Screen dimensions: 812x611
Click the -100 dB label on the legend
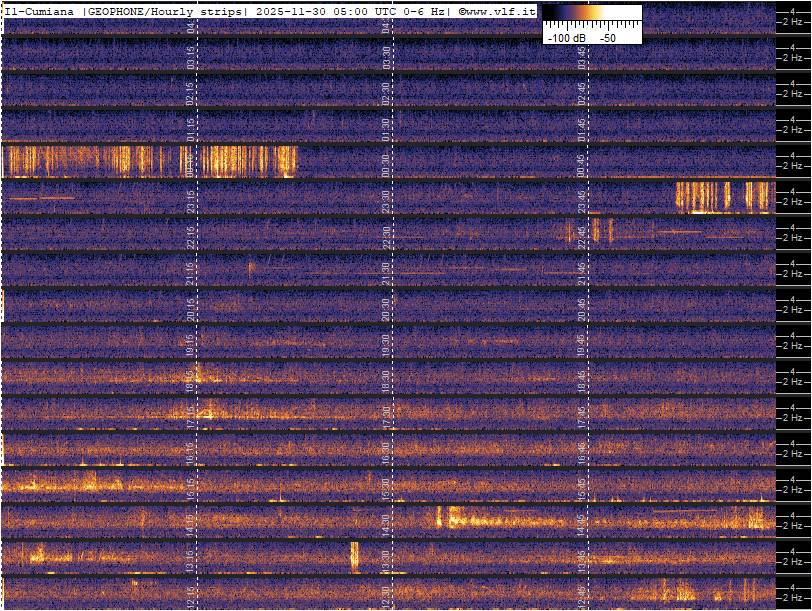click(565, 37)
